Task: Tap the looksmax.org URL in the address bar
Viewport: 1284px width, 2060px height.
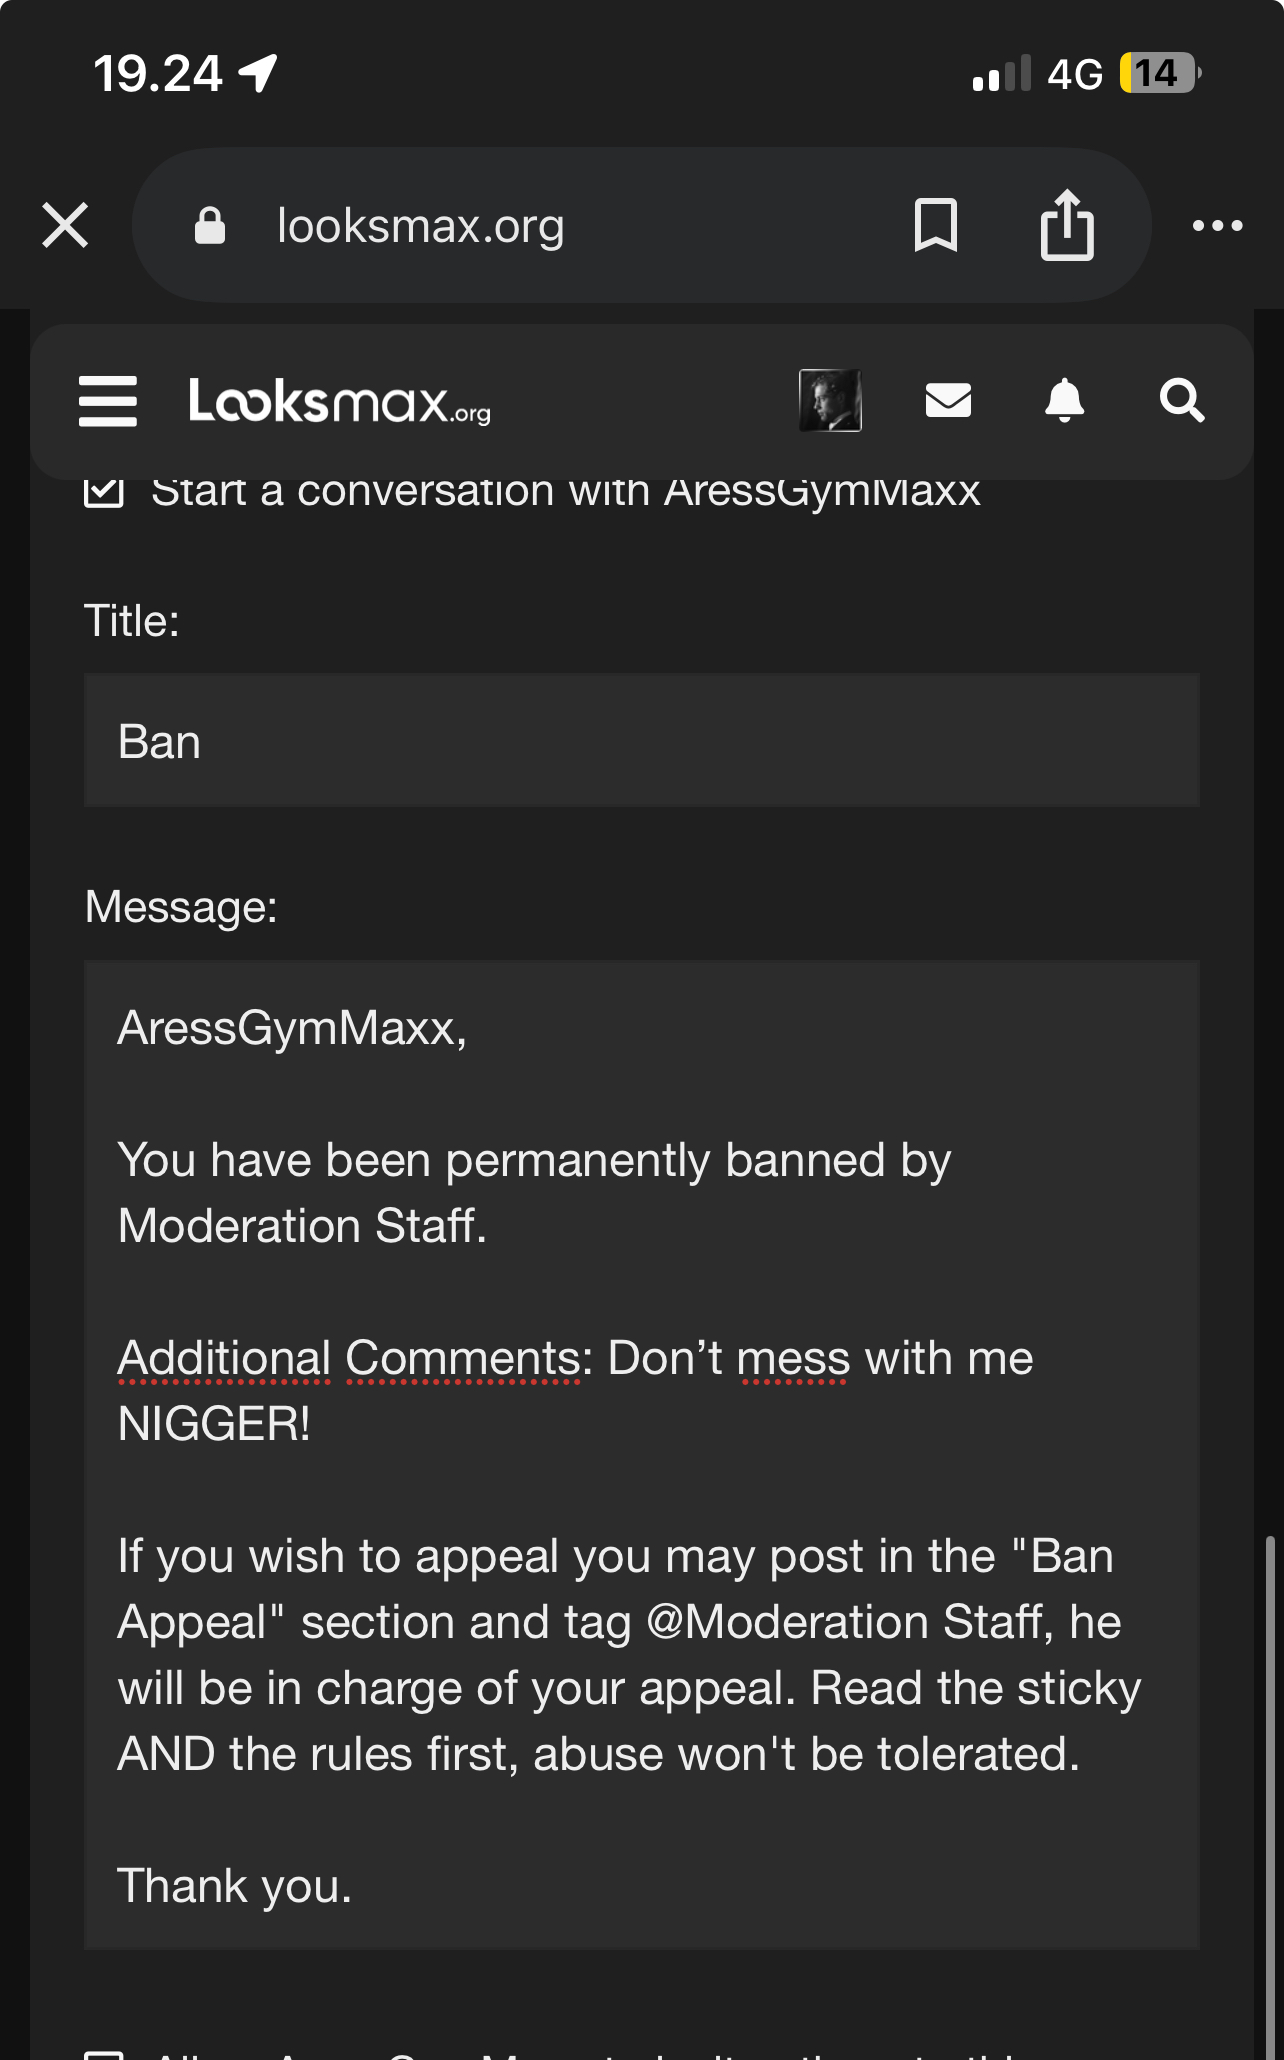Action: [x=420, y=226]
